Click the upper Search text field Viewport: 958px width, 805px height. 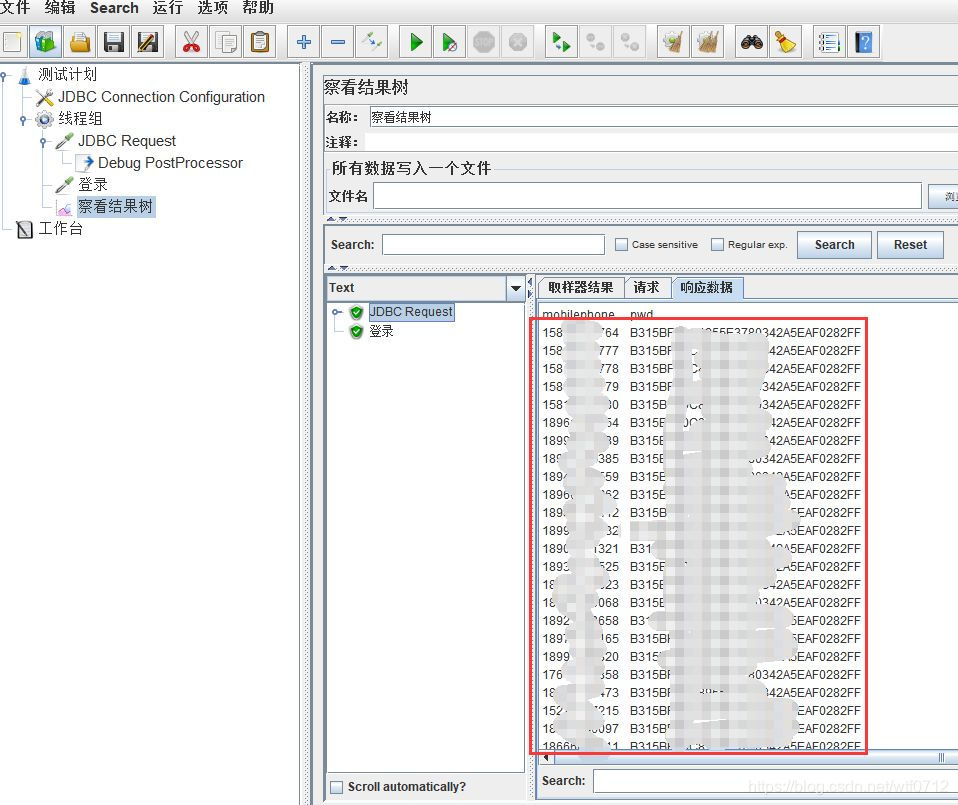pos(493,245)
